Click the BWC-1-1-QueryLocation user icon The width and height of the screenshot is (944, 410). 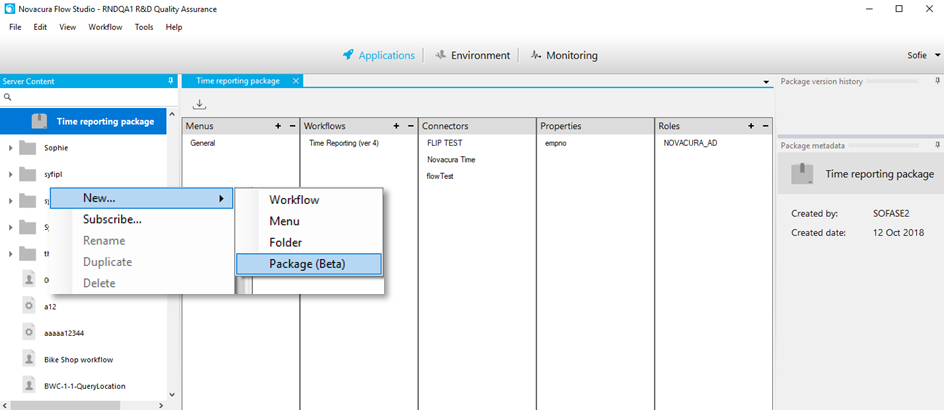point(28,385)
